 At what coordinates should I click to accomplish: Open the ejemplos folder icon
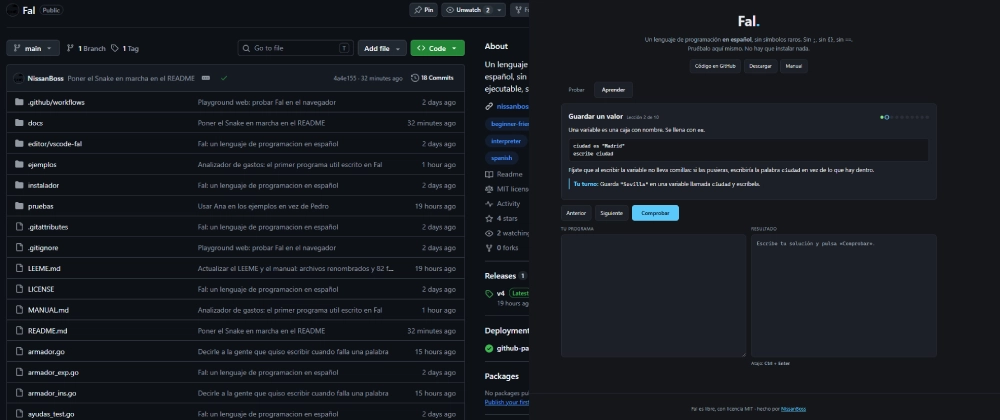(x=18, y=164)
